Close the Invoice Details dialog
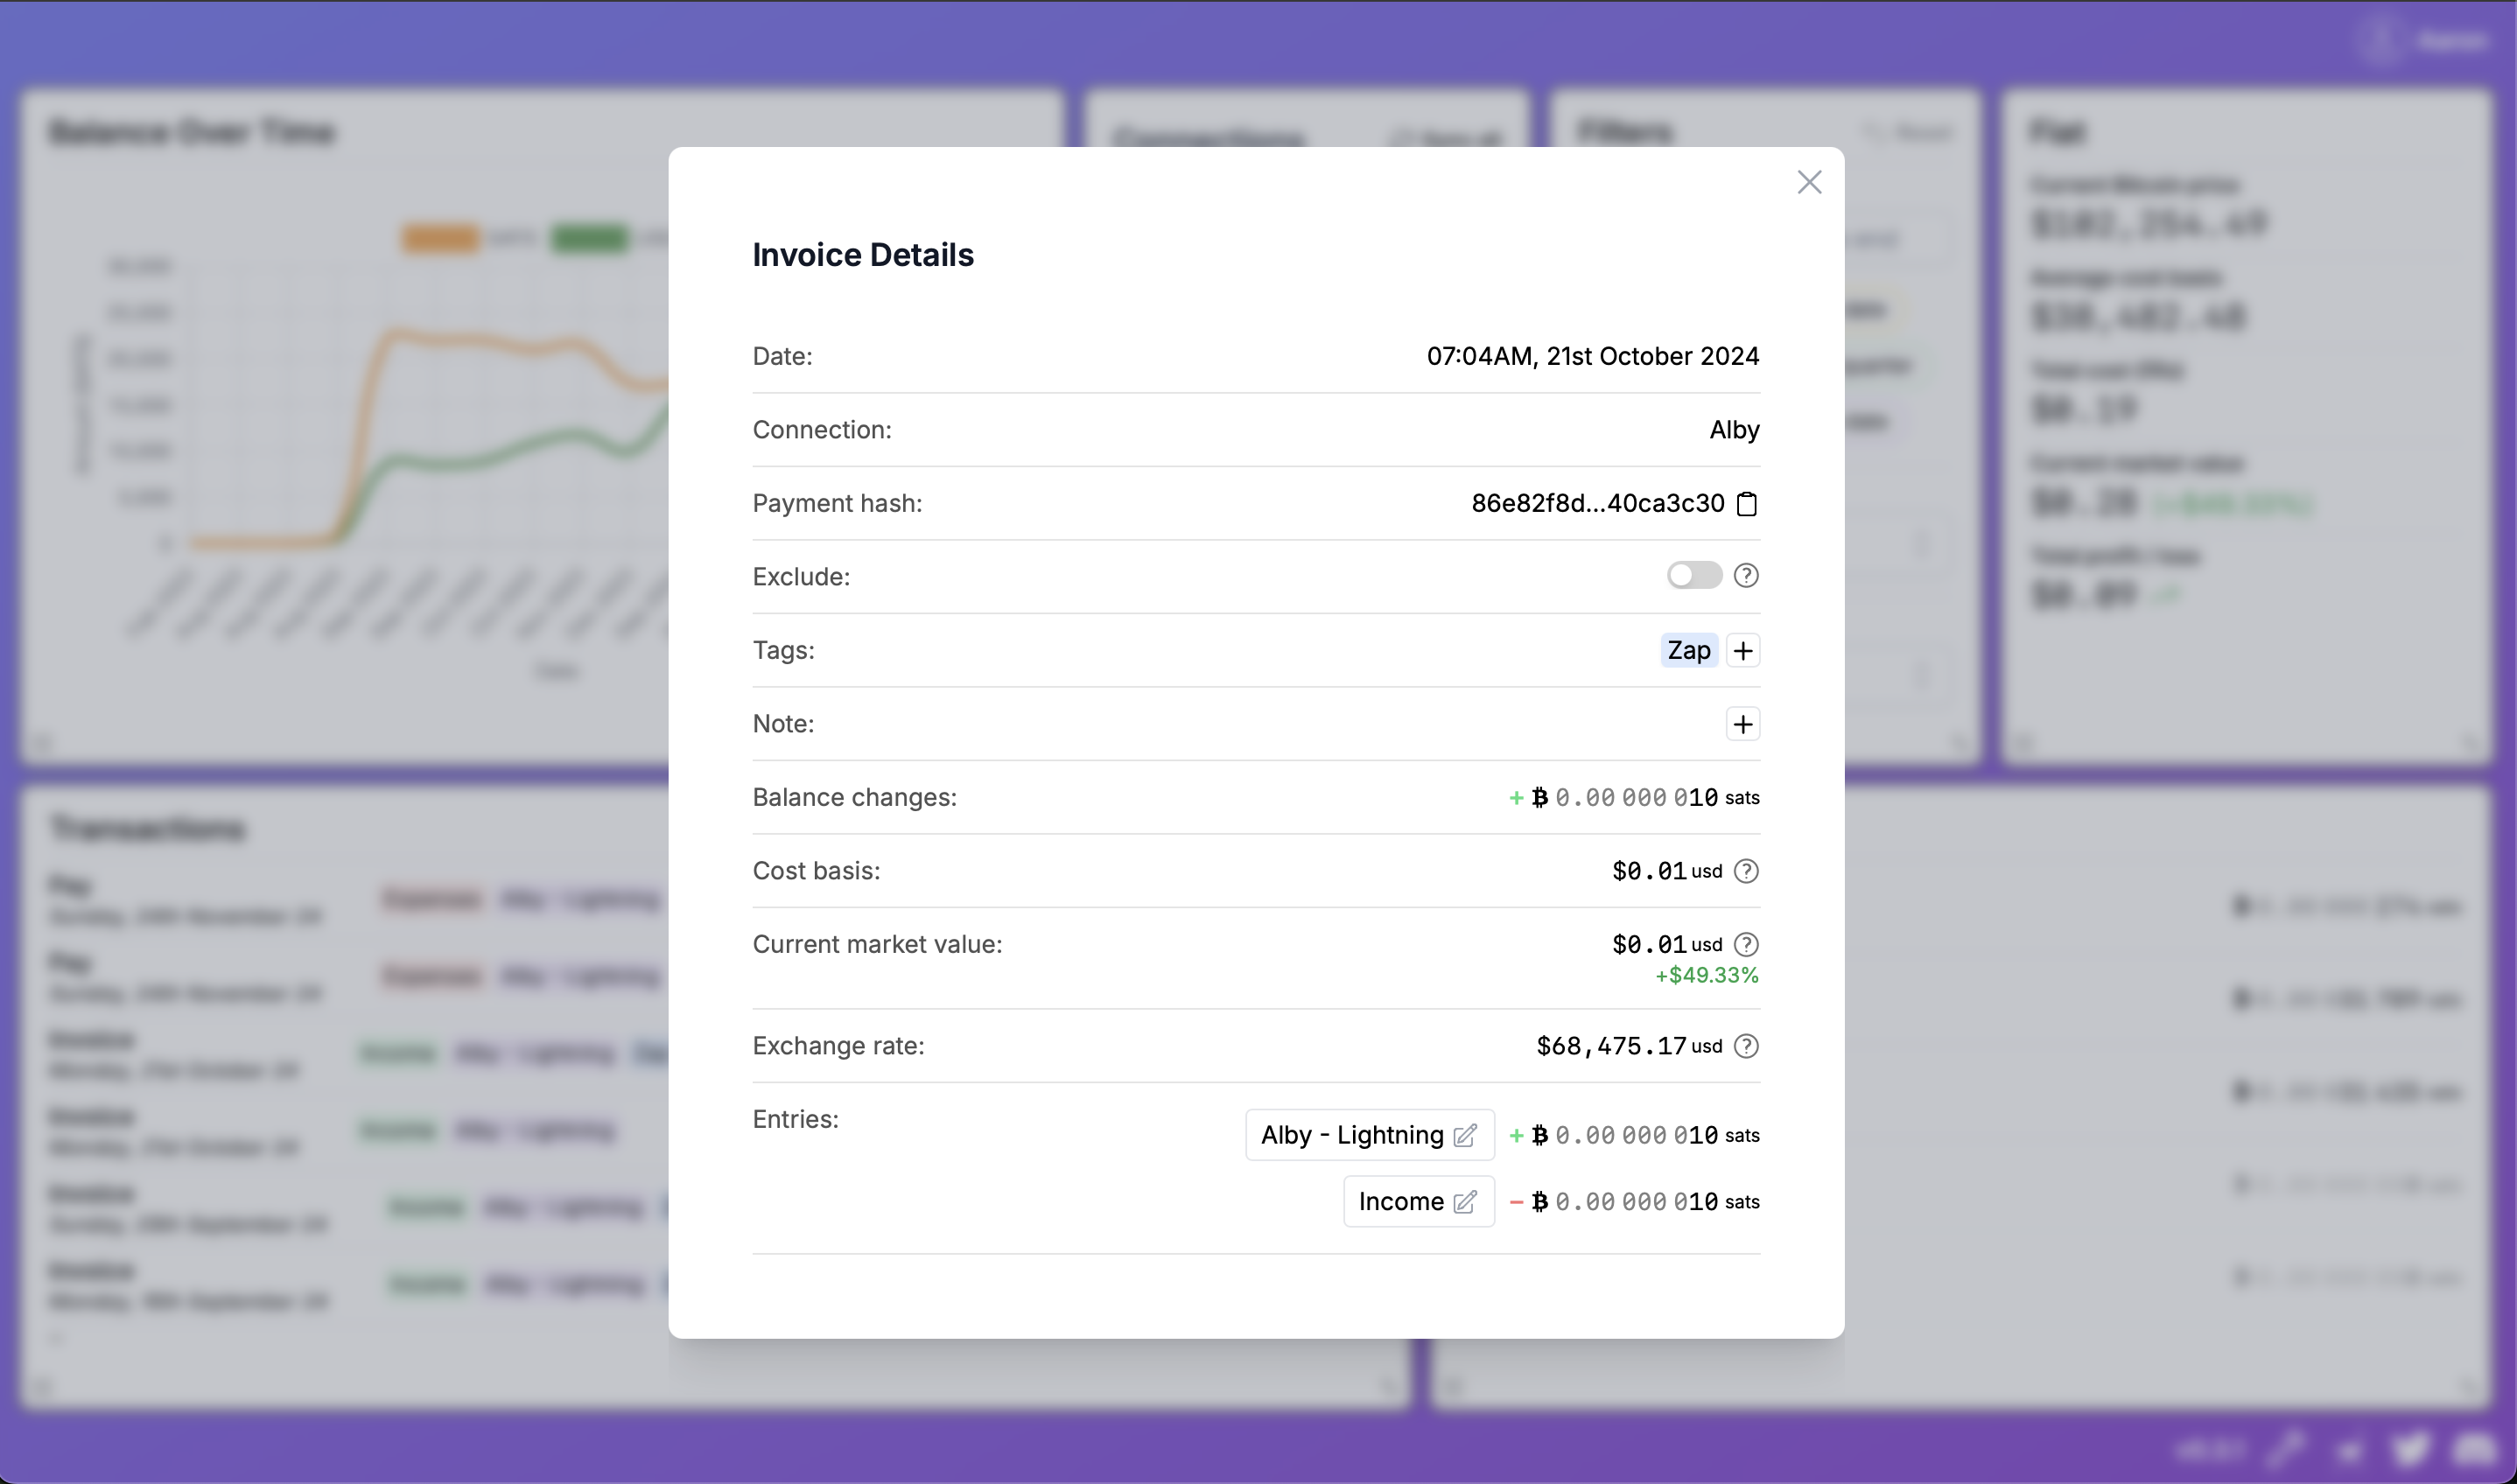This screenshot has width=2517, height=1484. pos(1808,182)
